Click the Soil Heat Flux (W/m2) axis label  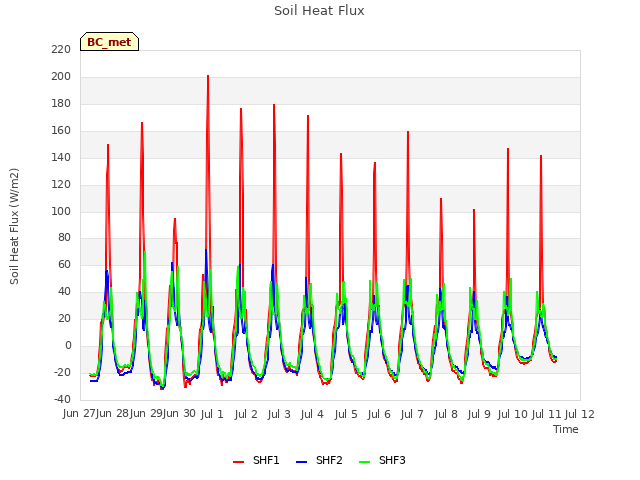coord(14,226)
